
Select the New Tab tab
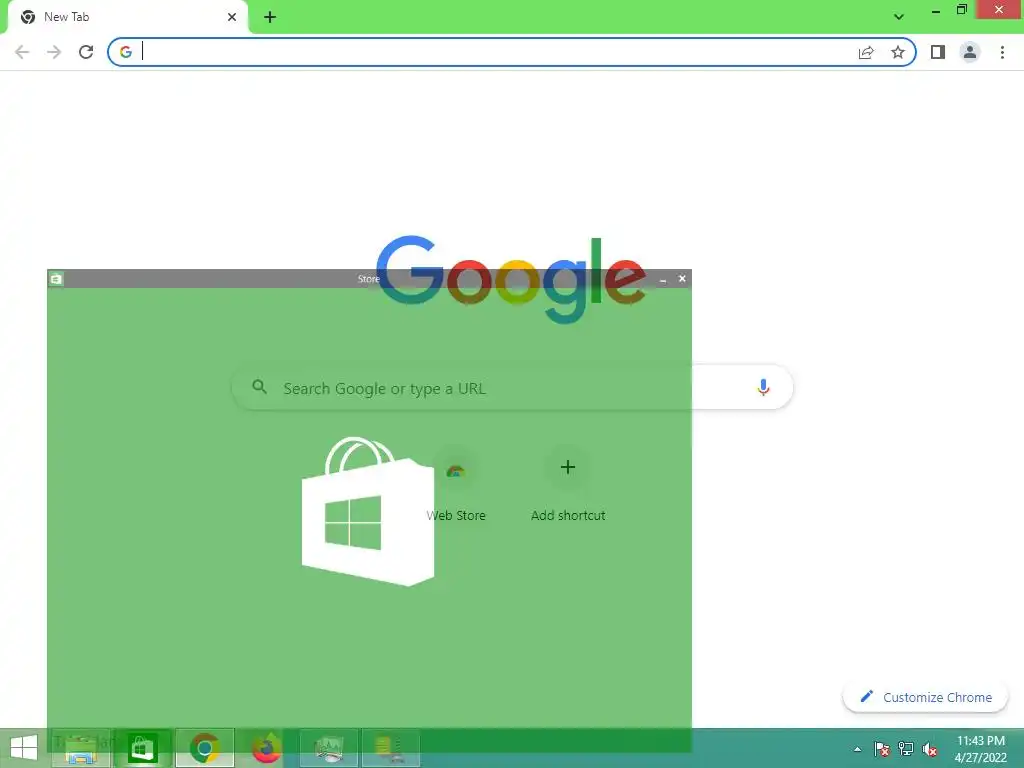127,17
